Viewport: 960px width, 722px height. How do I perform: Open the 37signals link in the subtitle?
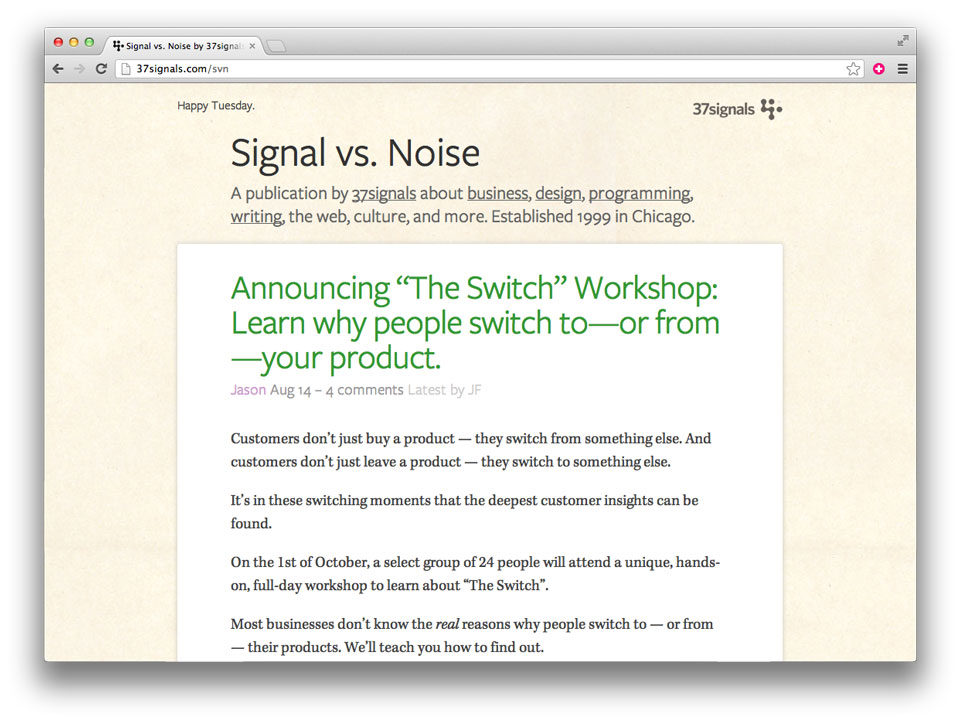coord(384,194)
